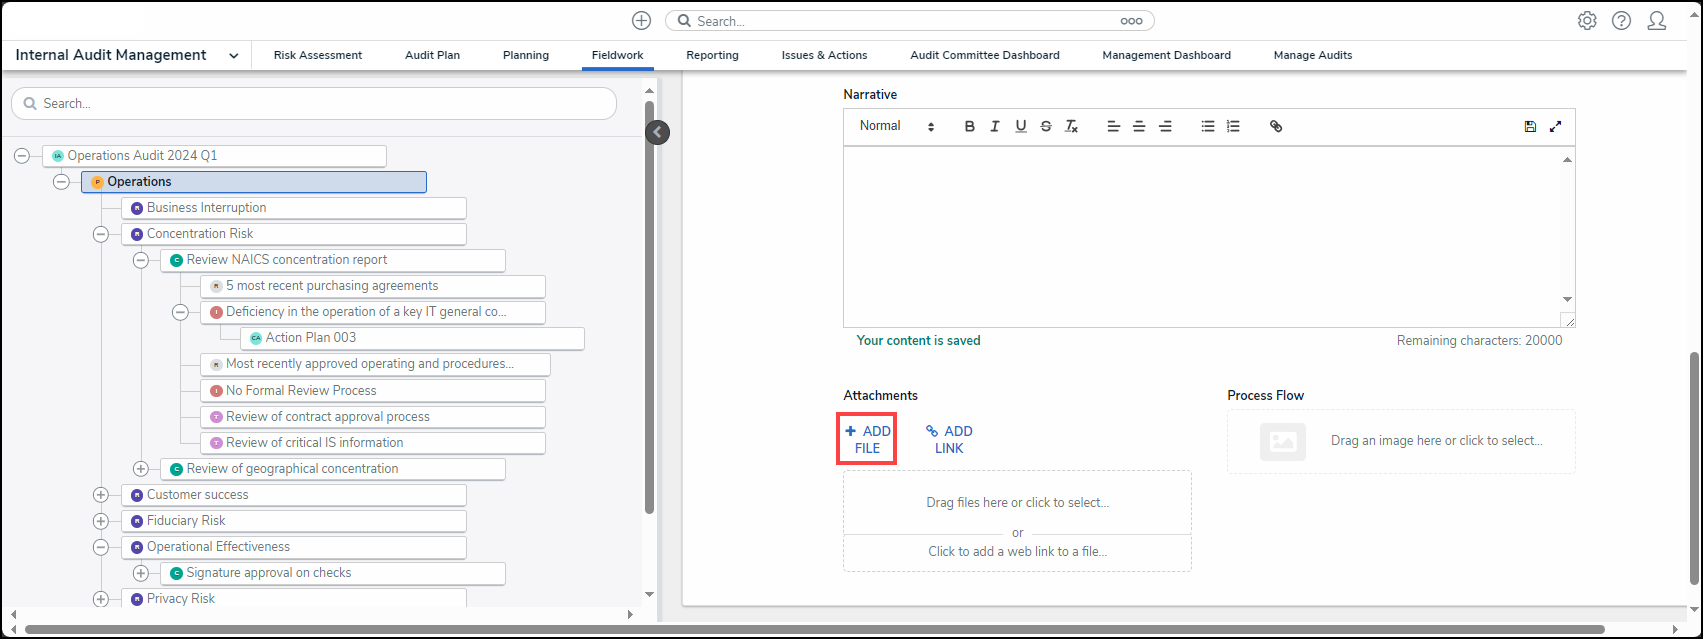Switch to the Reporting tab
Viewport: 1703px width, 639px height.
point(712,56)
